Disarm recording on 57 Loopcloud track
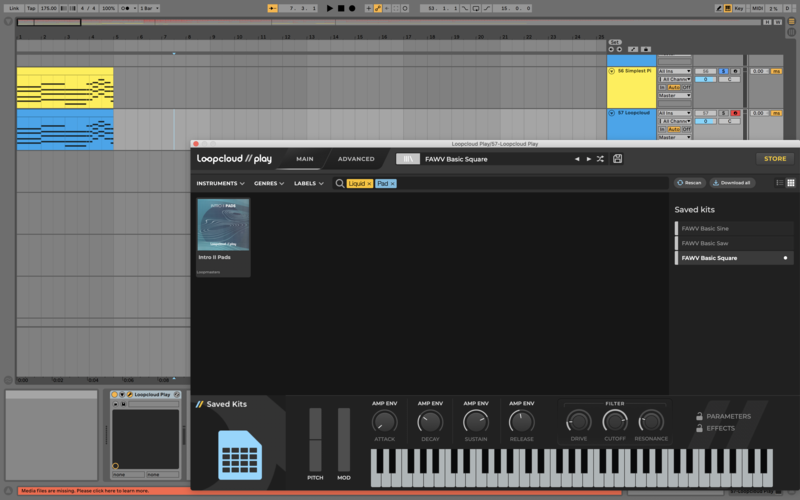Image resolution: width=800 pixels, height=500 pixels. pyautogui.click(x=735, y=113)
